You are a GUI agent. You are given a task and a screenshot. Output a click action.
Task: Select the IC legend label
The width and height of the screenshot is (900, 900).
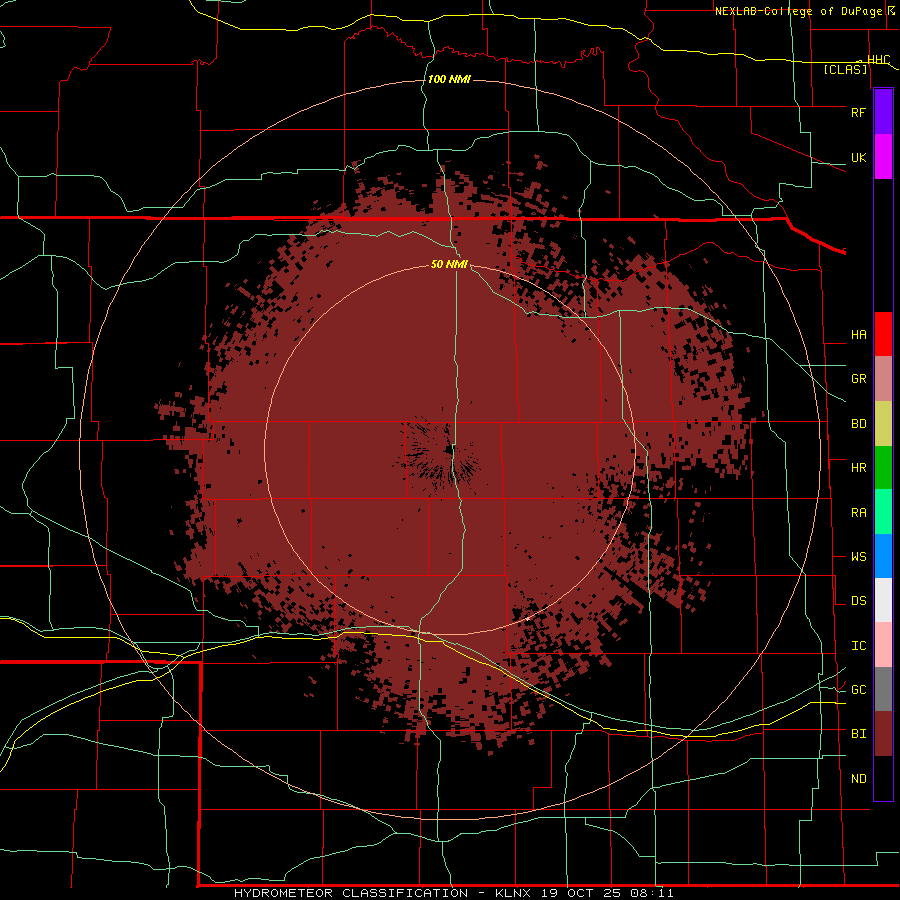coord(858,646)
